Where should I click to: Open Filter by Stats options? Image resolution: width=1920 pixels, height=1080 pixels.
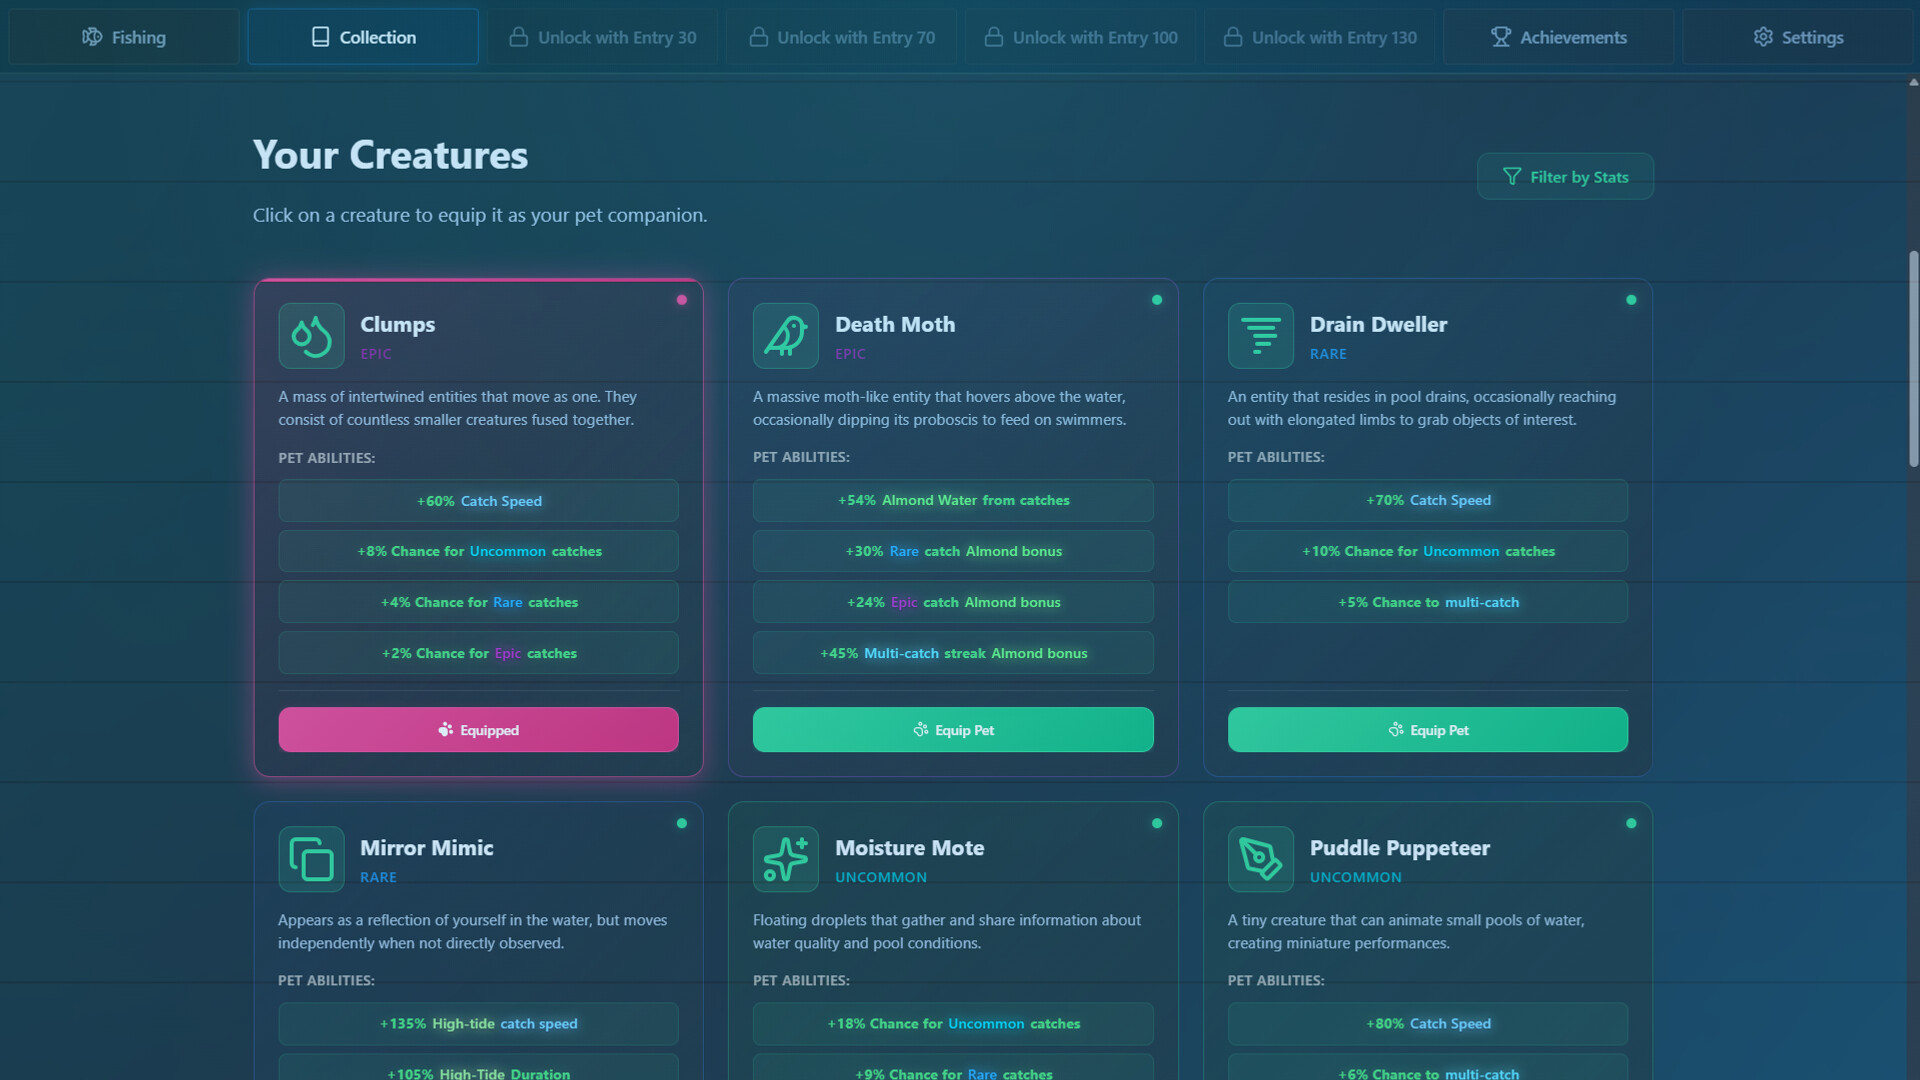pos(1565,177)
